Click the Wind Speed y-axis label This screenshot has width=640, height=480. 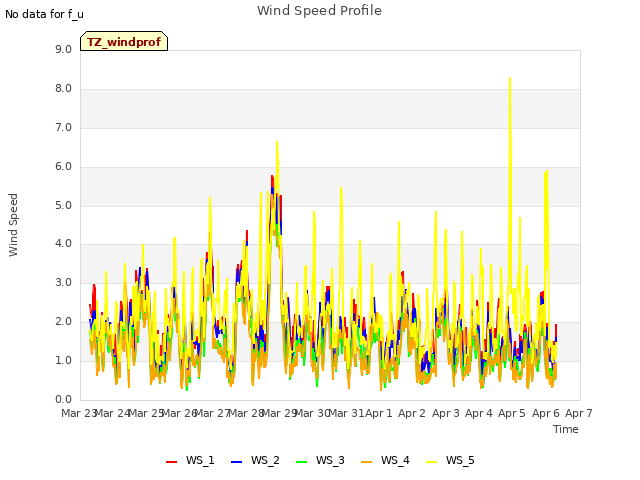point(13,225)
